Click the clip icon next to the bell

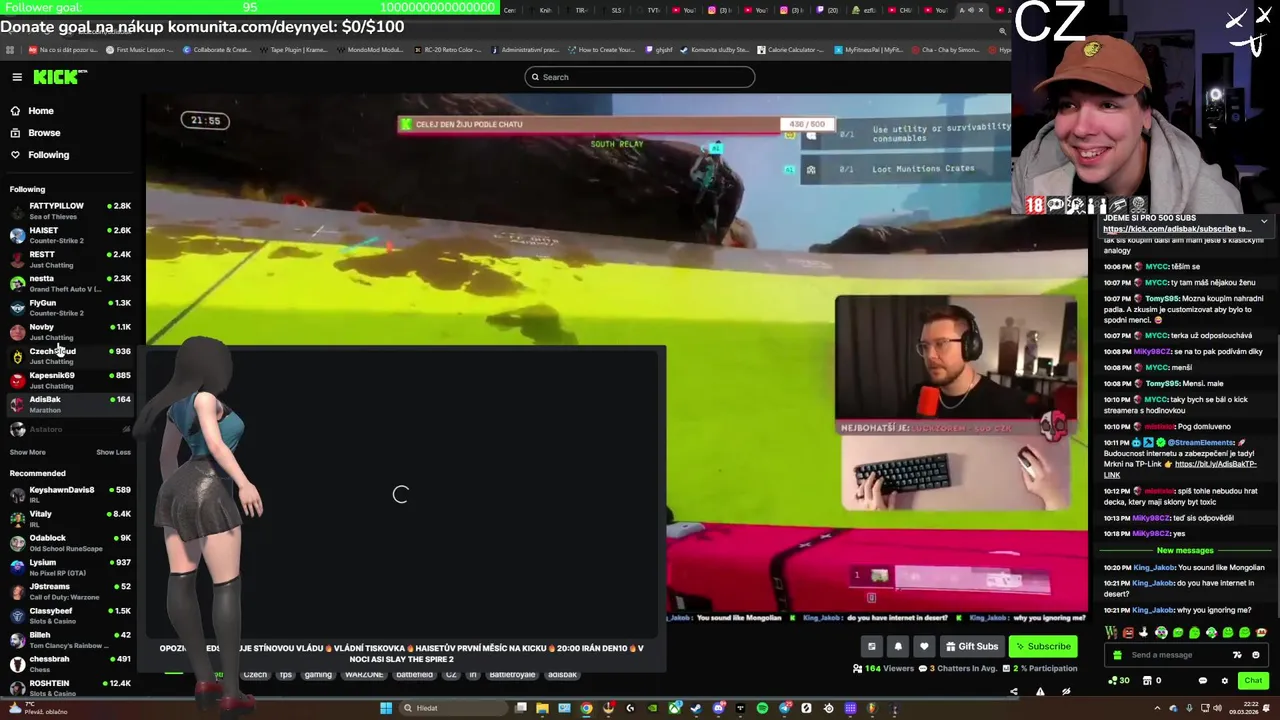[872, 647]
